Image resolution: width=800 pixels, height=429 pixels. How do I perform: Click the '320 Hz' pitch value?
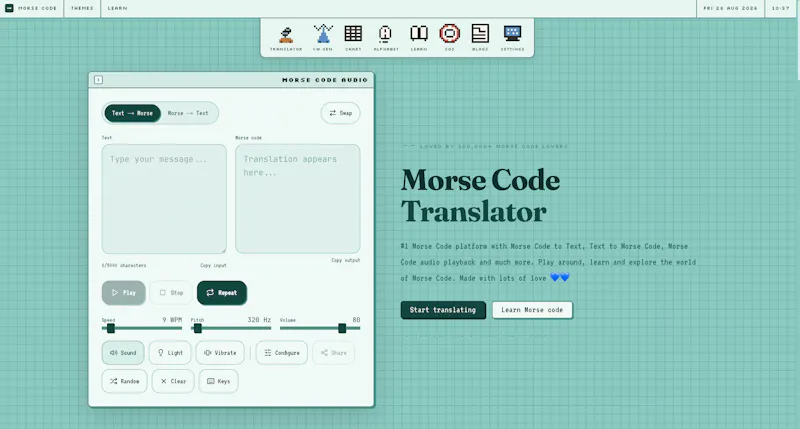point(259,320)
